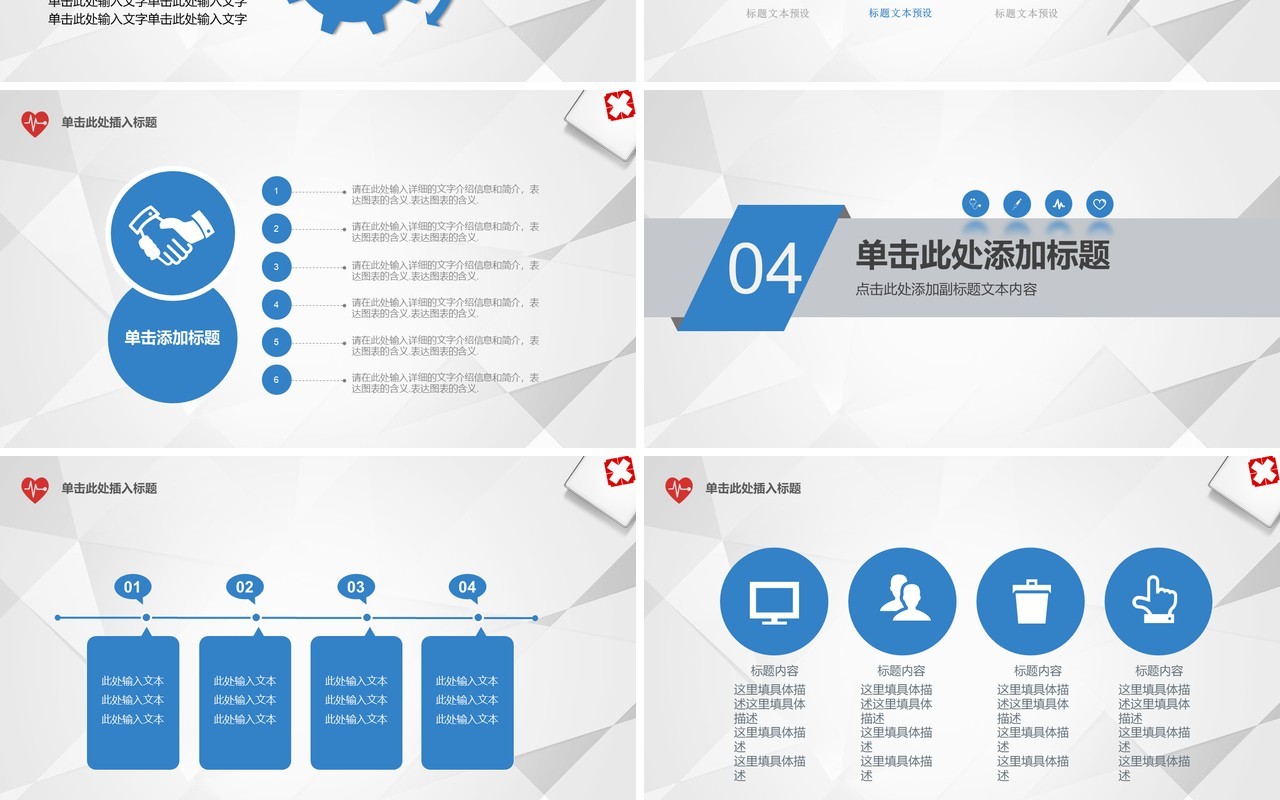1280x800 pixels.
Task: Select the 02 speech-bubble timeline marker
Action: point(245,589)
